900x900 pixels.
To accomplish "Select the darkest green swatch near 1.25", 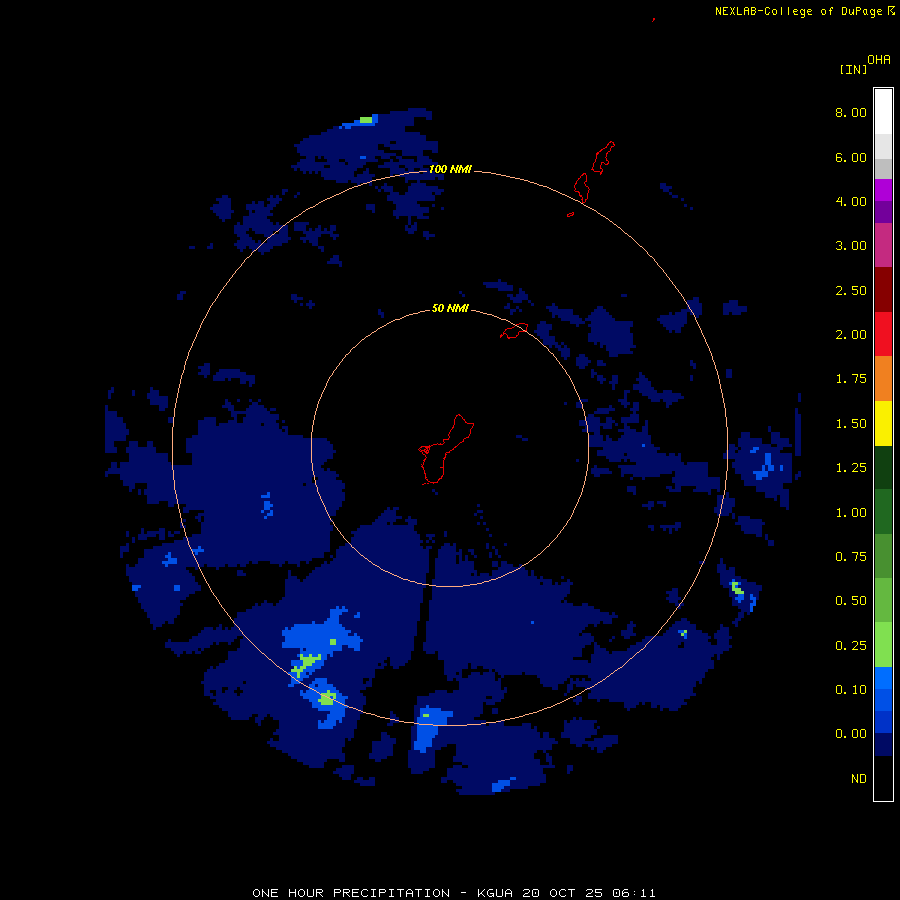I will click(x=883, y=467).
